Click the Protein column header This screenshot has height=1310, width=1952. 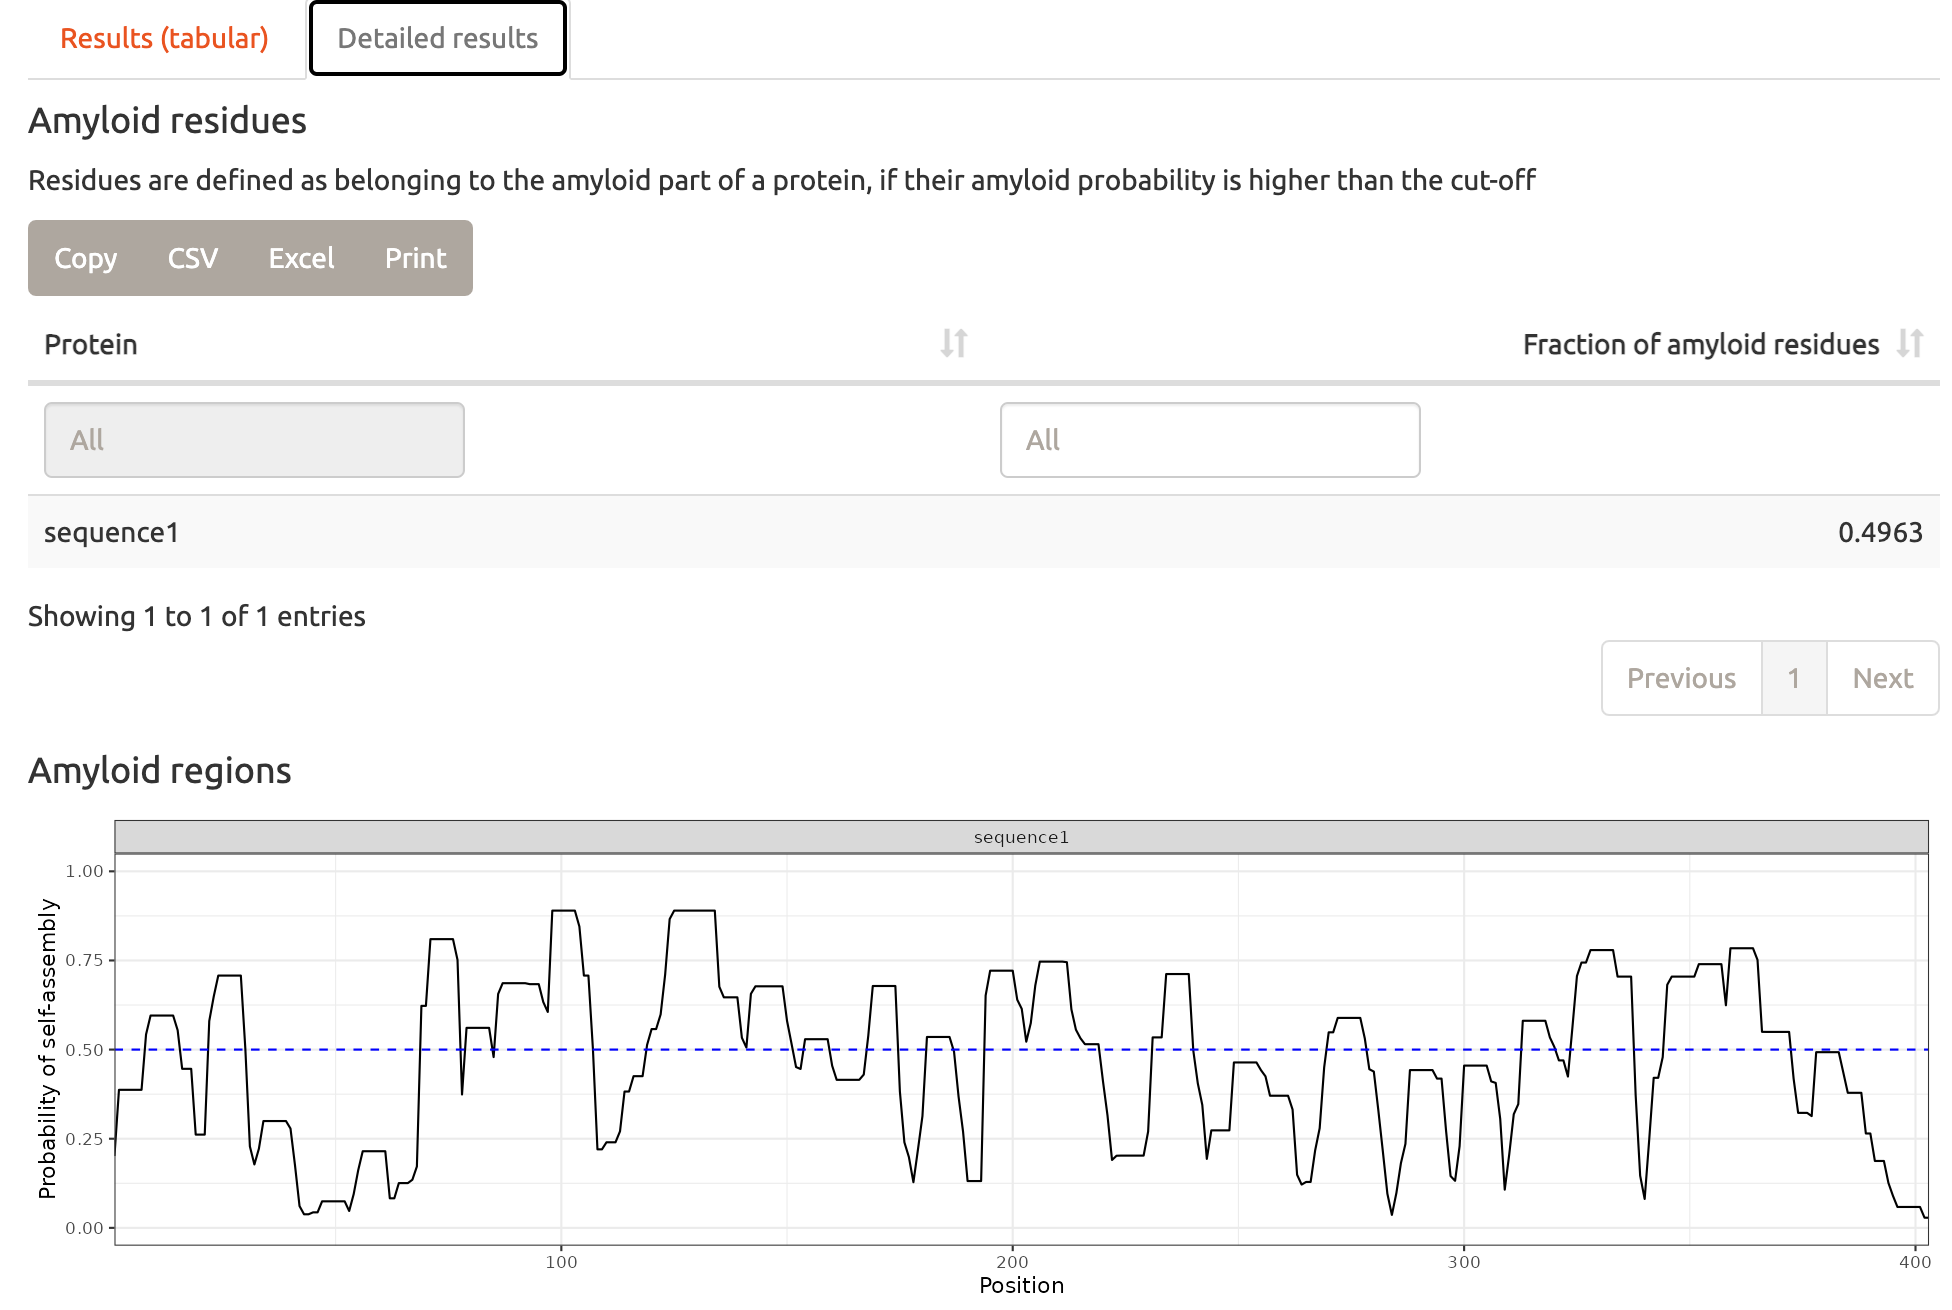coord(91,344)
